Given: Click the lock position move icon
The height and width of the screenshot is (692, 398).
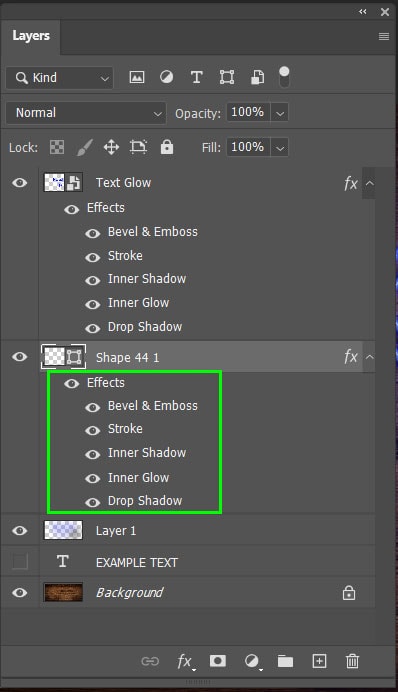Looking at the screenshot, I should pyautogui.click(x=111, y=147).
